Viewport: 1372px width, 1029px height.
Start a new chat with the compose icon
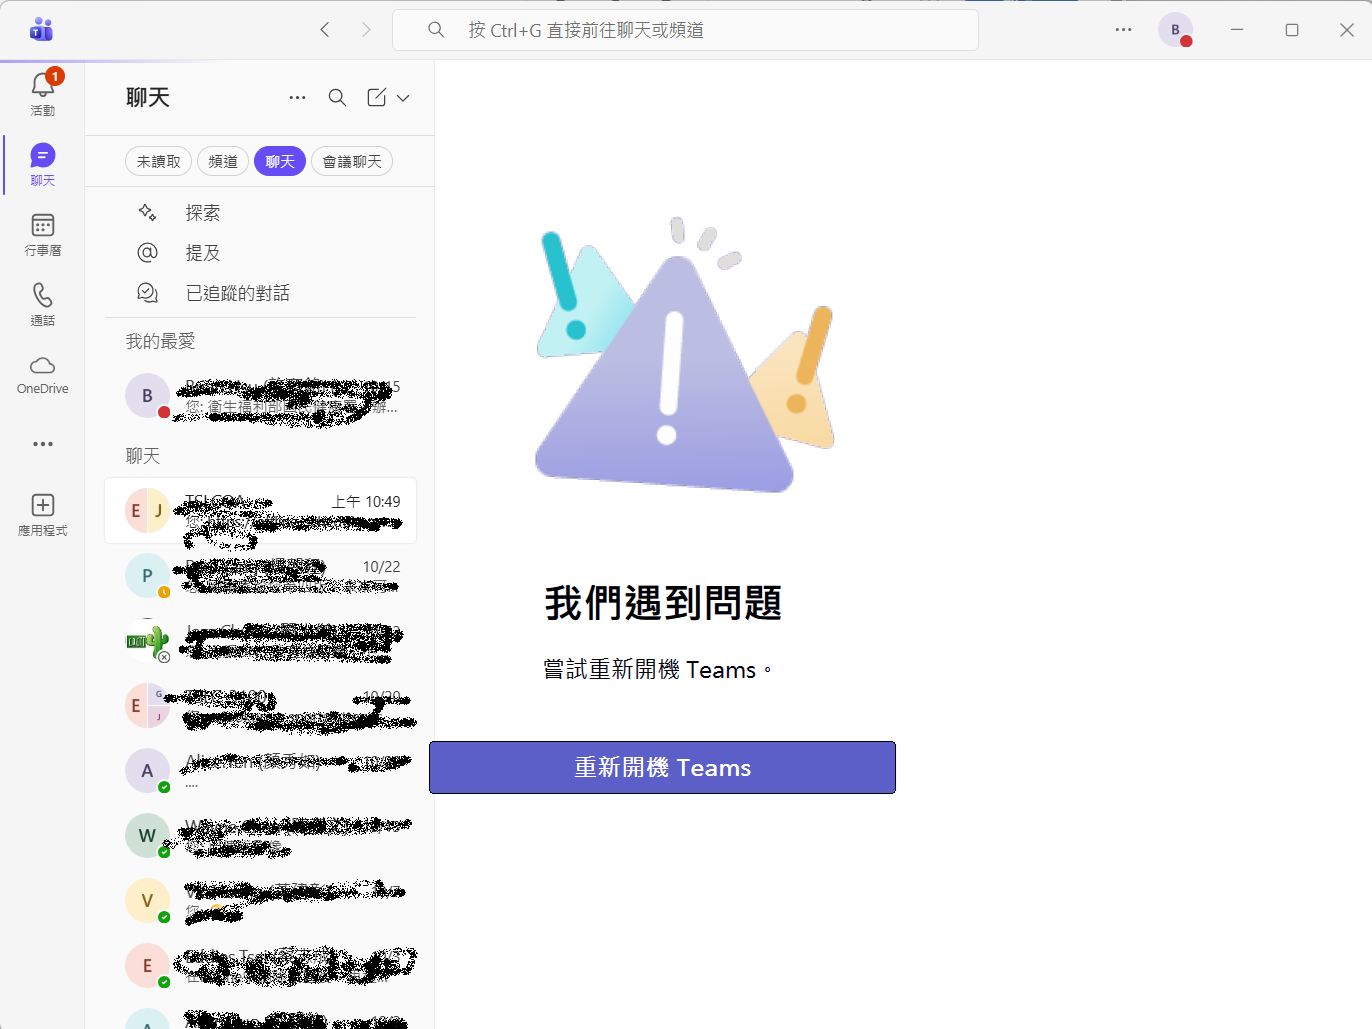point(376,97)
